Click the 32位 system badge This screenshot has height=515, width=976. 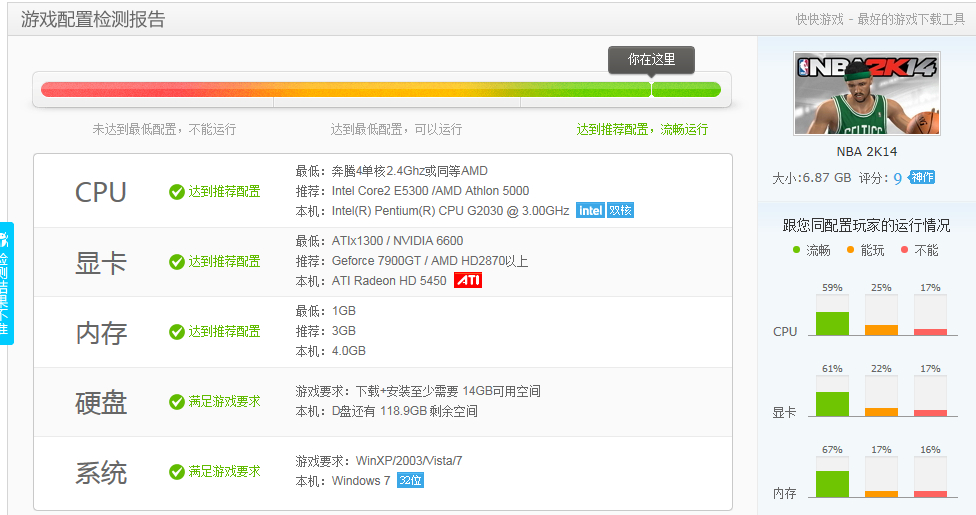pos(410,480)
